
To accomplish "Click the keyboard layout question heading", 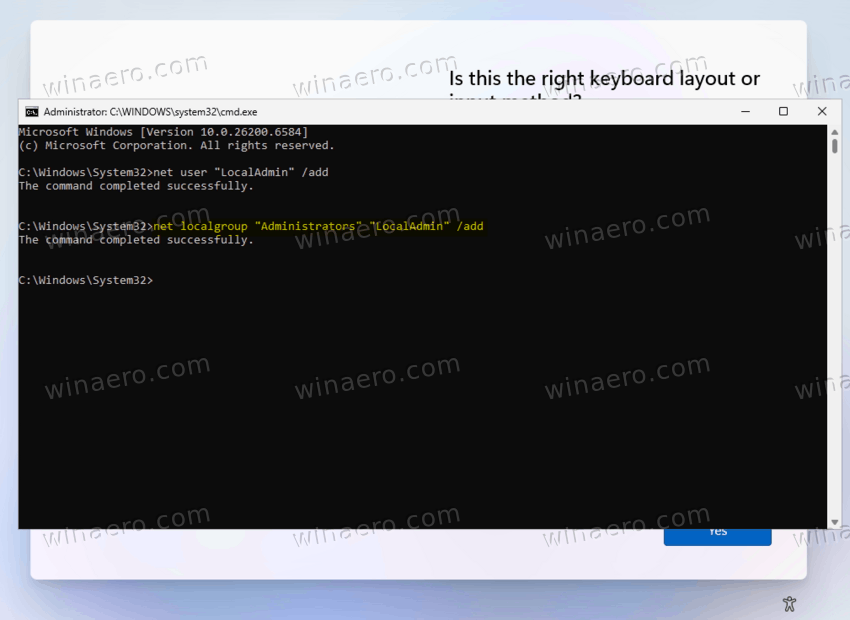I will tap(604, 79).
